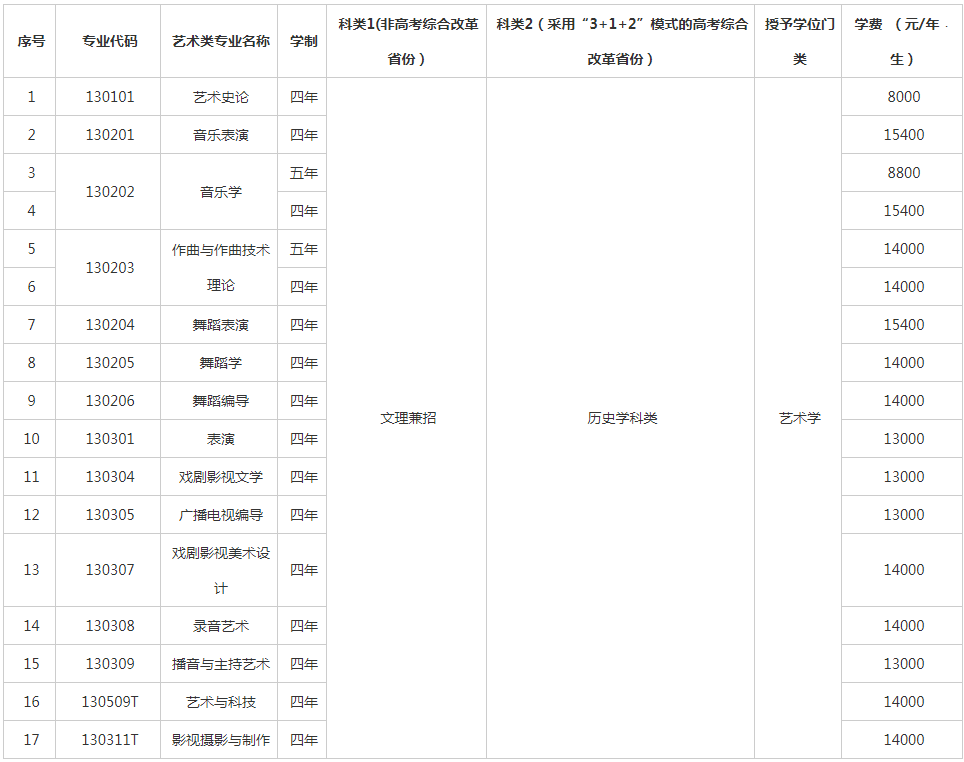The image size is (964, 762).
Task: Click major code 130509T
Action: pyautogui.click(x=109, y=702)
